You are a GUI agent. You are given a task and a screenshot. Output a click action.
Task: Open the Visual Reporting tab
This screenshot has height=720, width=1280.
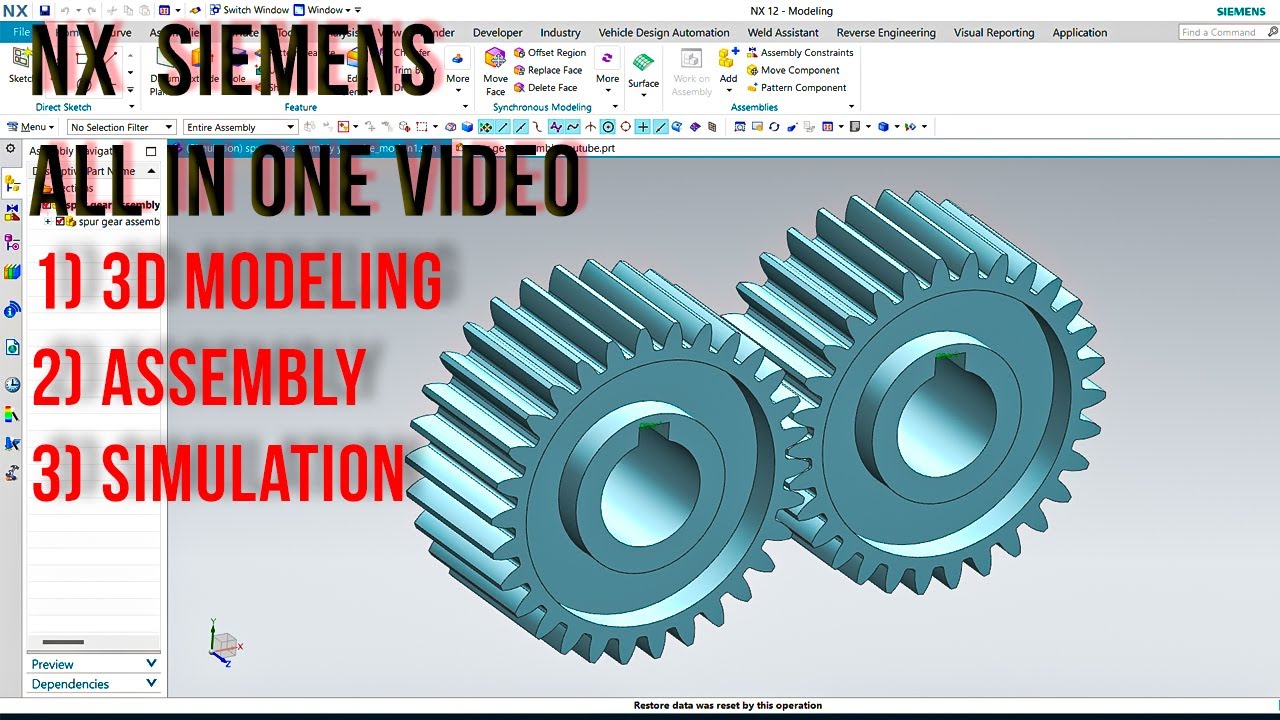click(x=994, y=33)
